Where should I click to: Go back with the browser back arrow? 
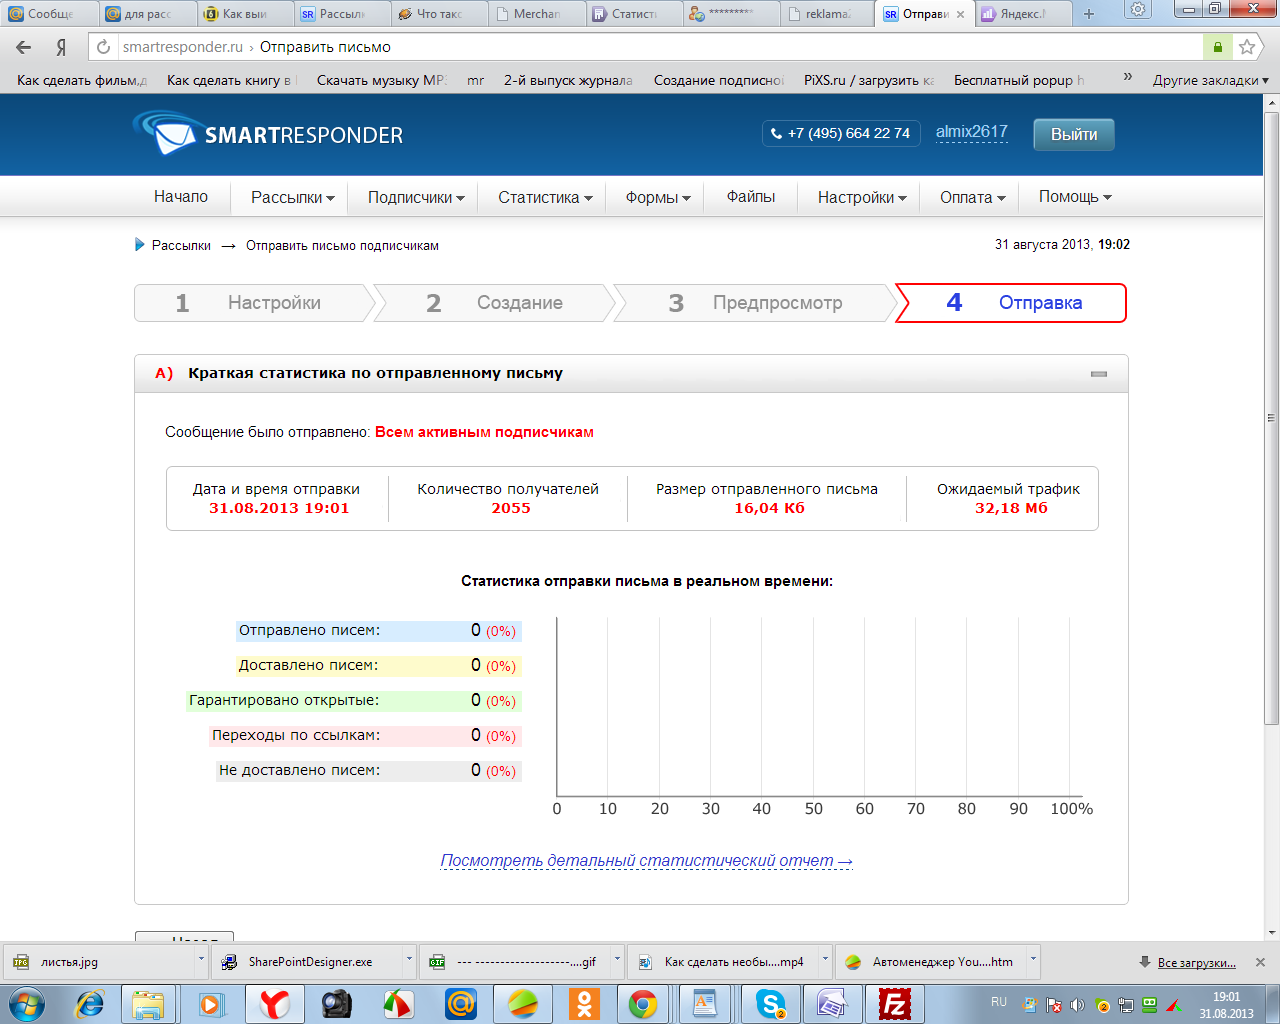tap(24, 47)
